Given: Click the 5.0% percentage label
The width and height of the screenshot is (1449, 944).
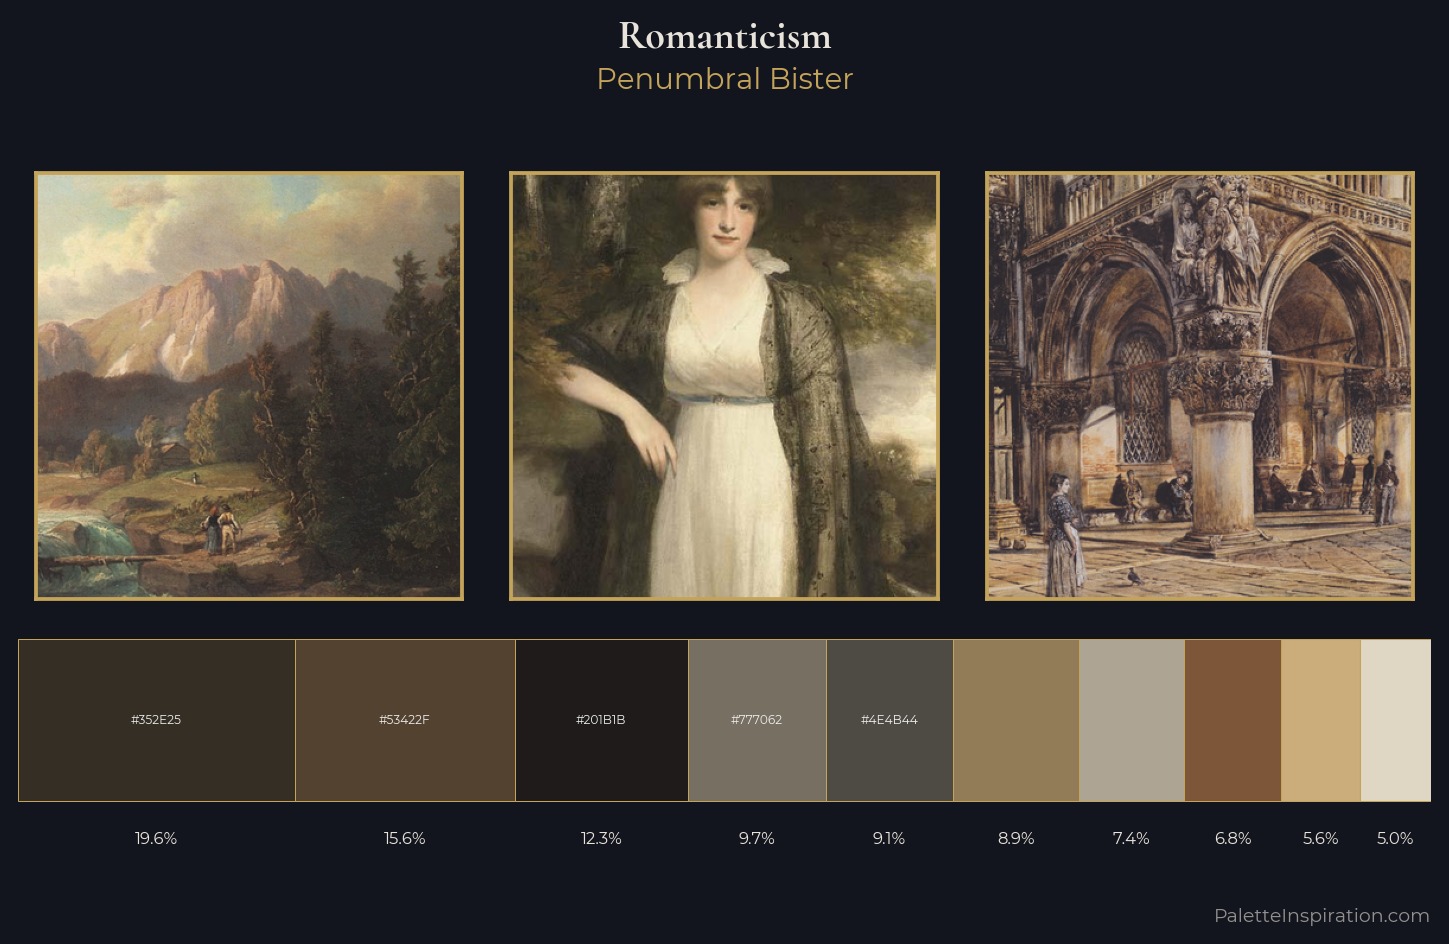Looking at the screenshot, I should (x=1395, y=838).
